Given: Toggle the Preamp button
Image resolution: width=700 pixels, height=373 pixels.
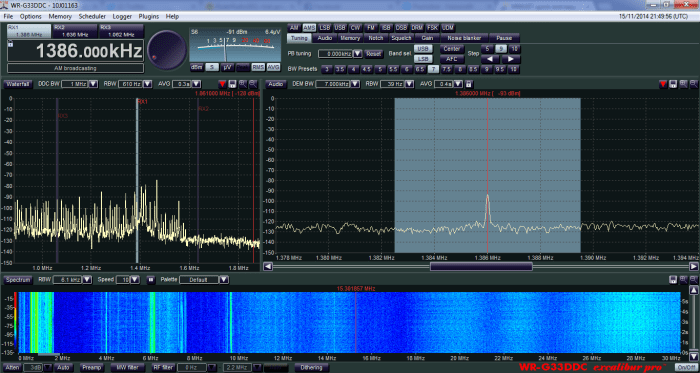Looking at the screenshot, I should pos(91,368).
